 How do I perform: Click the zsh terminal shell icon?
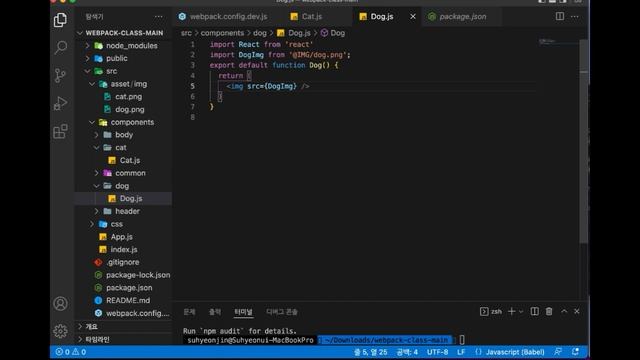click(484, 311)
